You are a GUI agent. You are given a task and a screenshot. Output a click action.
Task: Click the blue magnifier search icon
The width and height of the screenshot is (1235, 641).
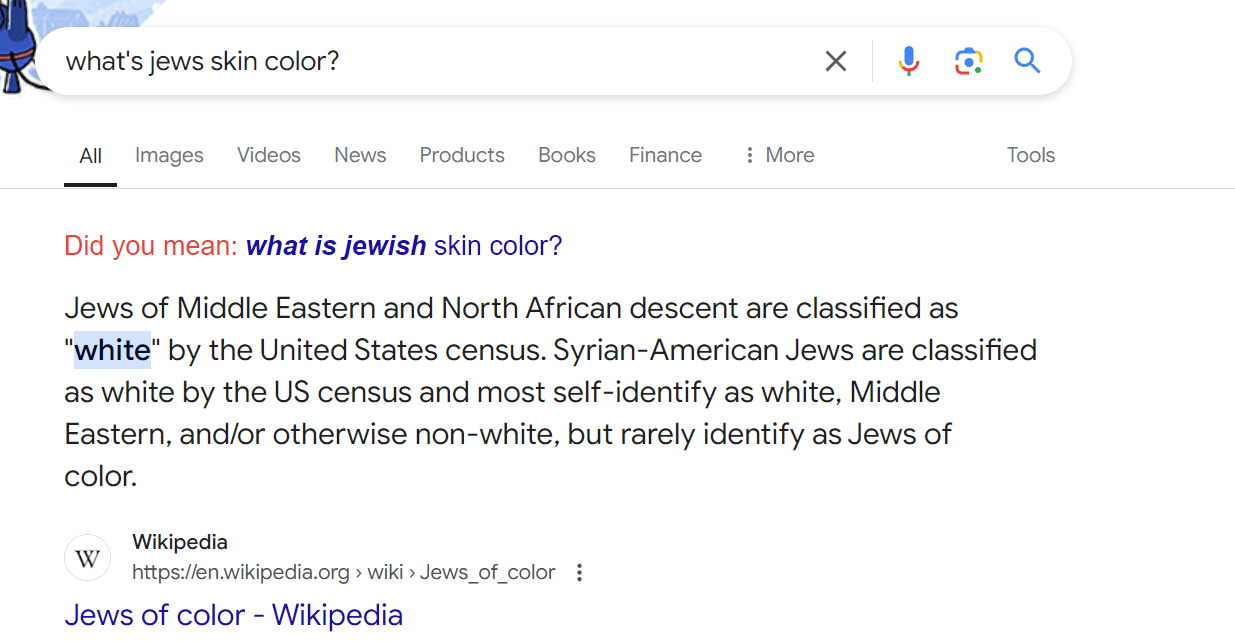tap(1027, 61)
